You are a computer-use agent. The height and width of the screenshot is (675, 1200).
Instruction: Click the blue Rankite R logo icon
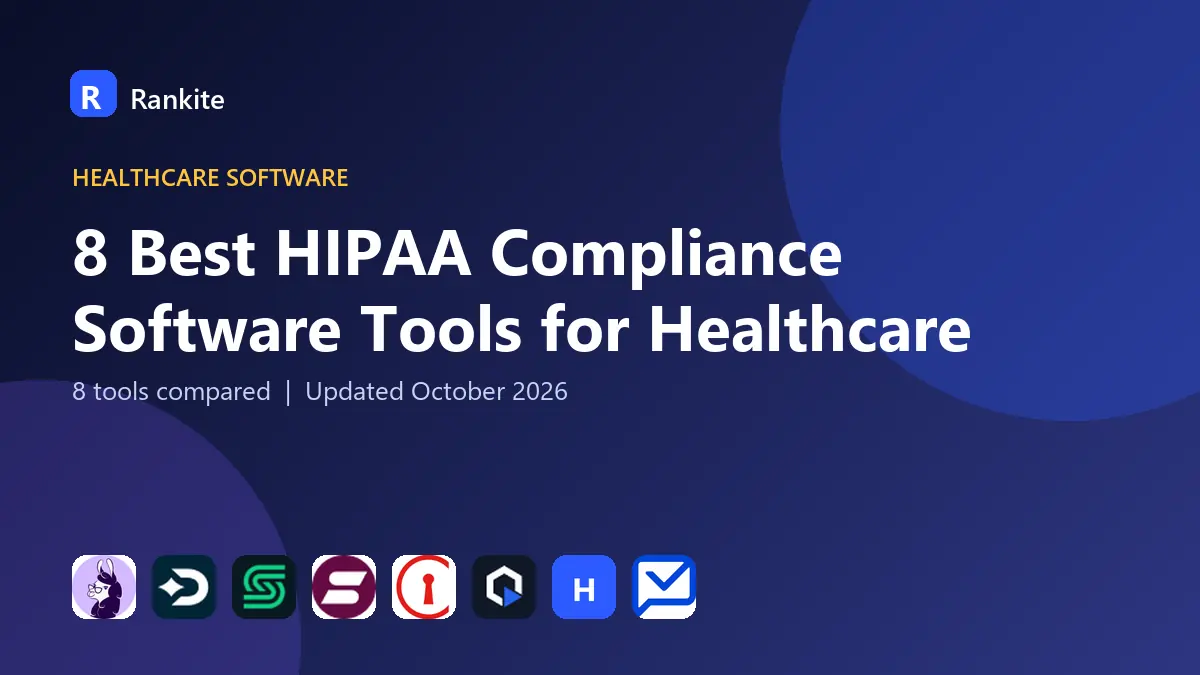[x=93, y=94]
